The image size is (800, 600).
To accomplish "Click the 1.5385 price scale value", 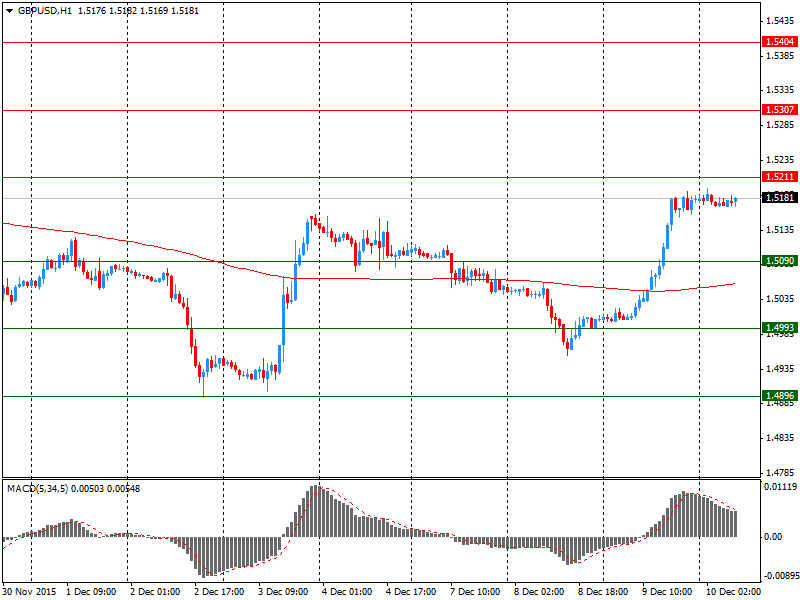I will [x=780, y=55].
